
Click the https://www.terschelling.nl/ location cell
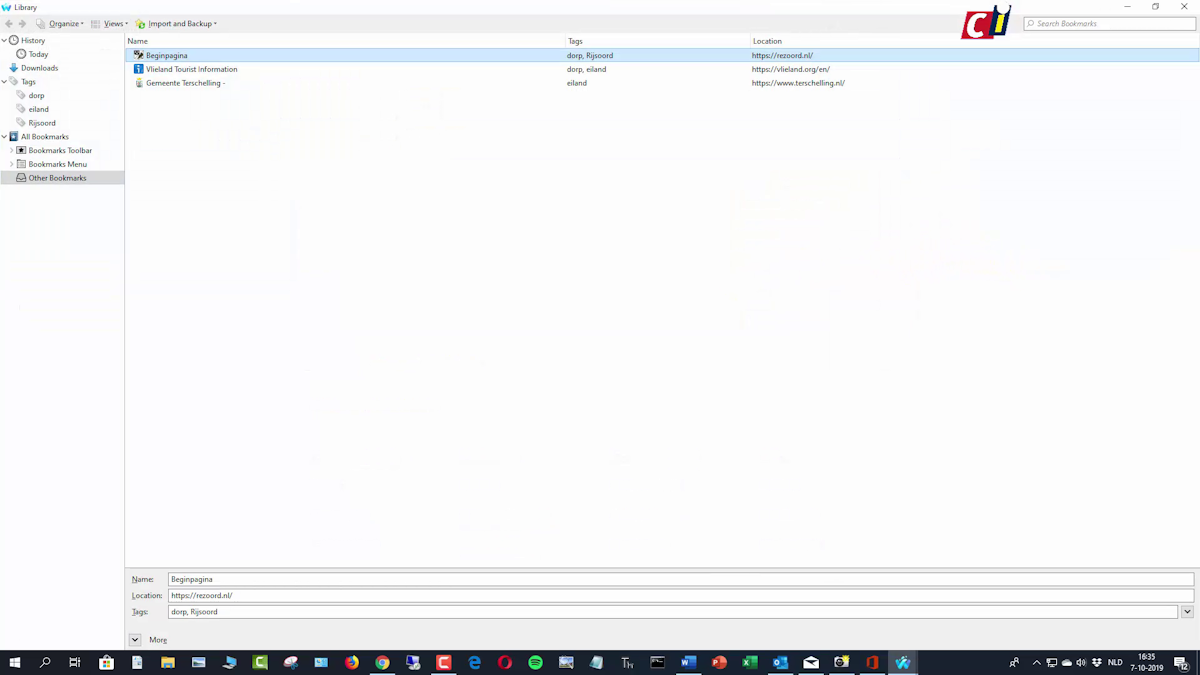click(798, 83)
